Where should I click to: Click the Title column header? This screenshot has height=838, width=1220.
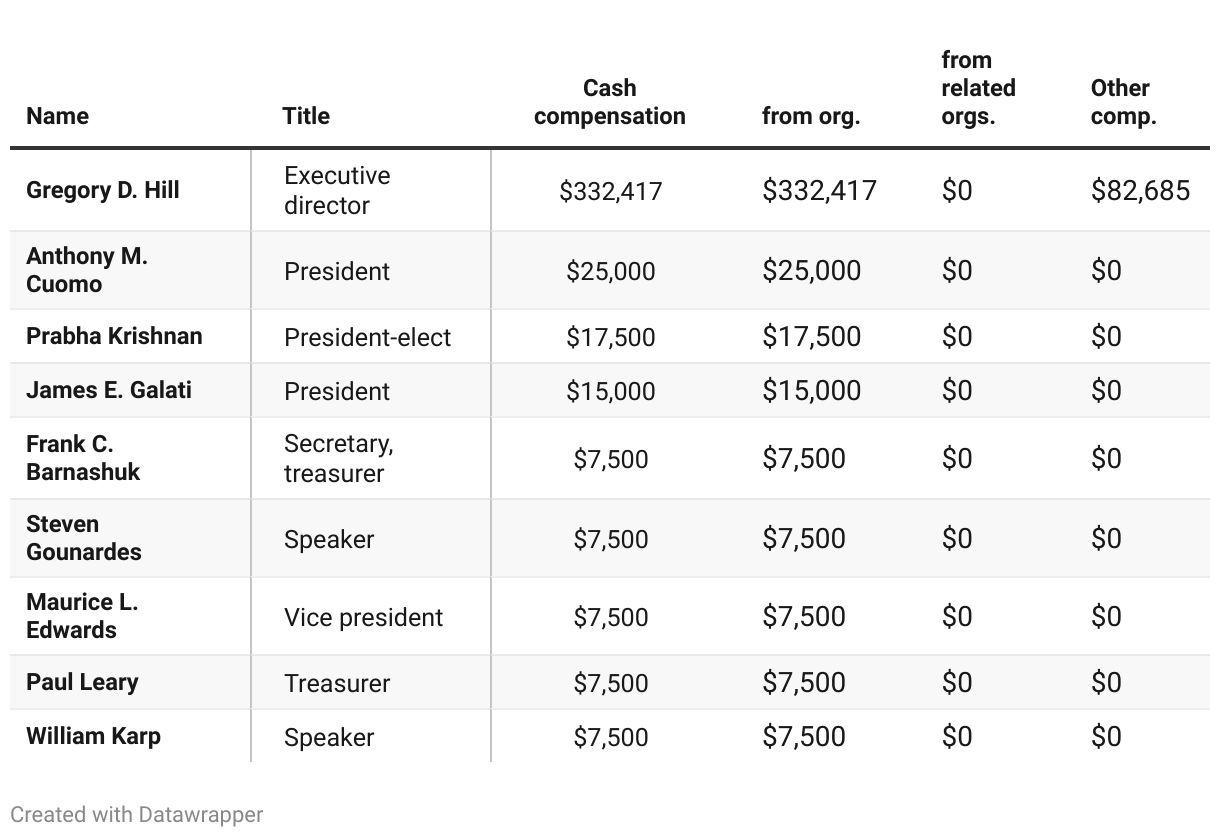click(306, 116)
